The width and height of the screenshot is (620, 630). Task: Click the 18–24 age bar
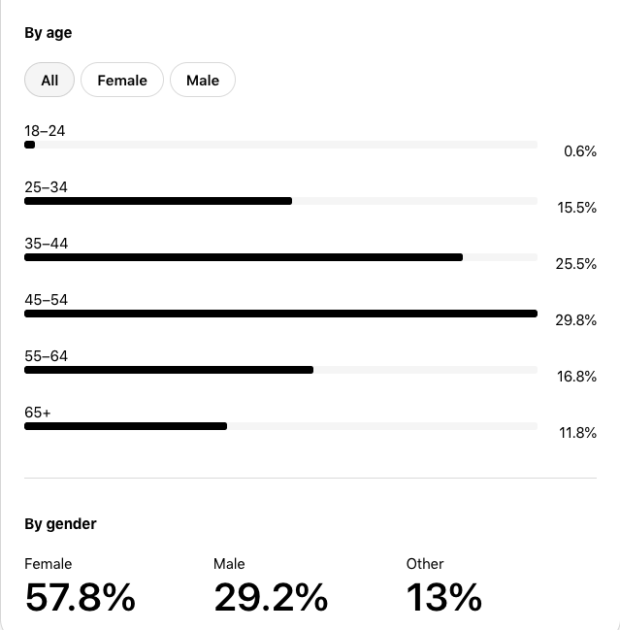pyautogui.click(x=30, y=145)
